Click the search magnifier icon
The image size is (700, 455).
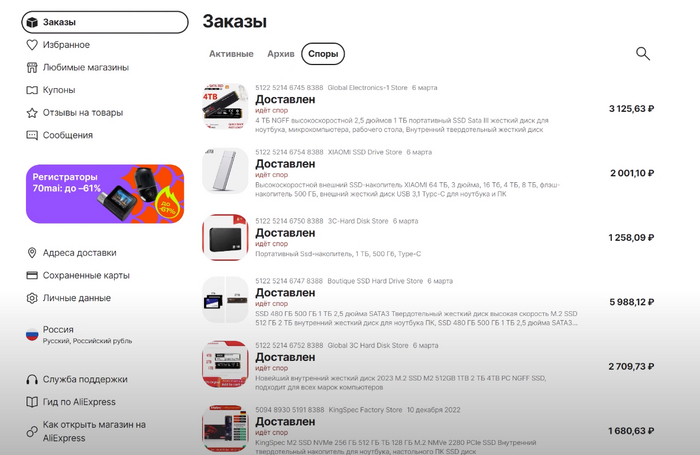point(642,54)
